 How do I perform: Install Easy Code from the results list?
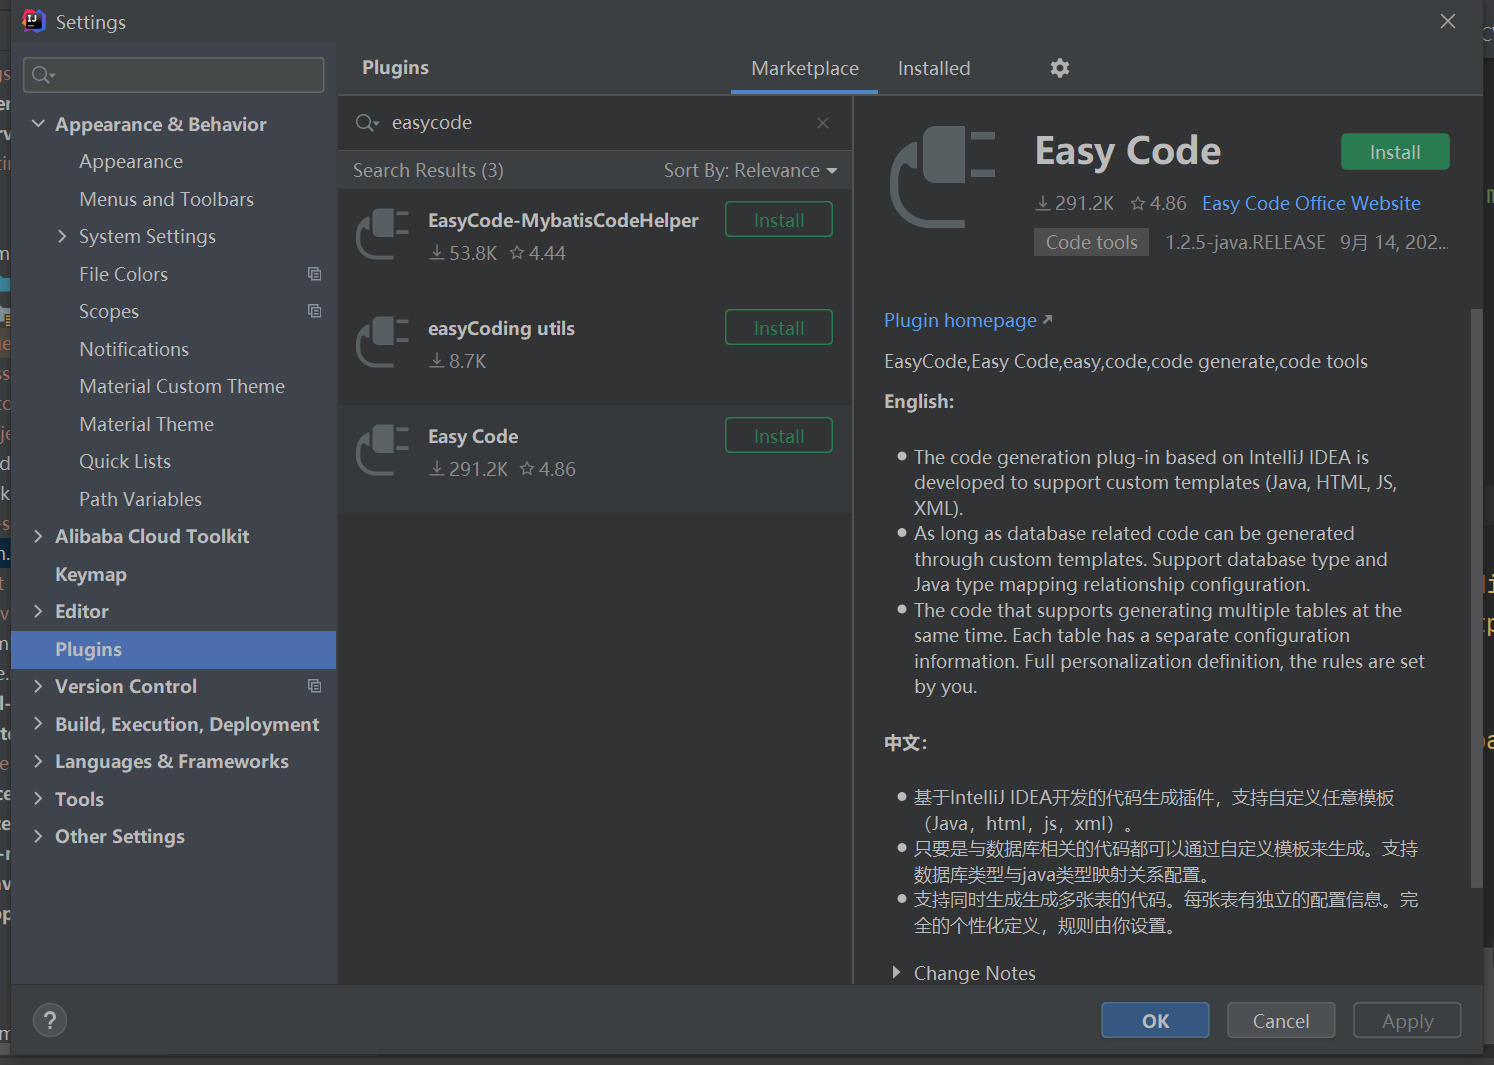coord(778,436)
